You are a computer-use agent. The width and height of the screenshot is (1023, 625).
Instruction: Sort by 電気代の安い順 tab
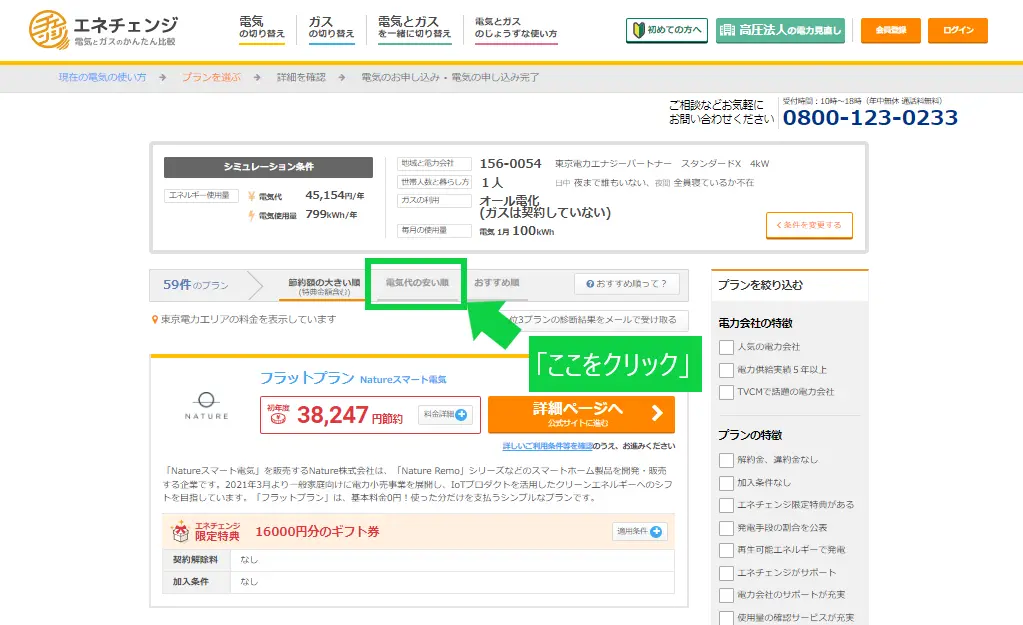418,283
